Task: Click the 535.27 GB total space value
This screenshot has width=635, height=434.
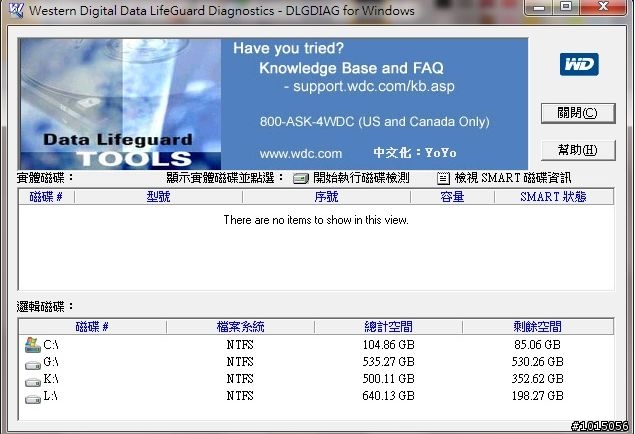Action: click(388, 362)
